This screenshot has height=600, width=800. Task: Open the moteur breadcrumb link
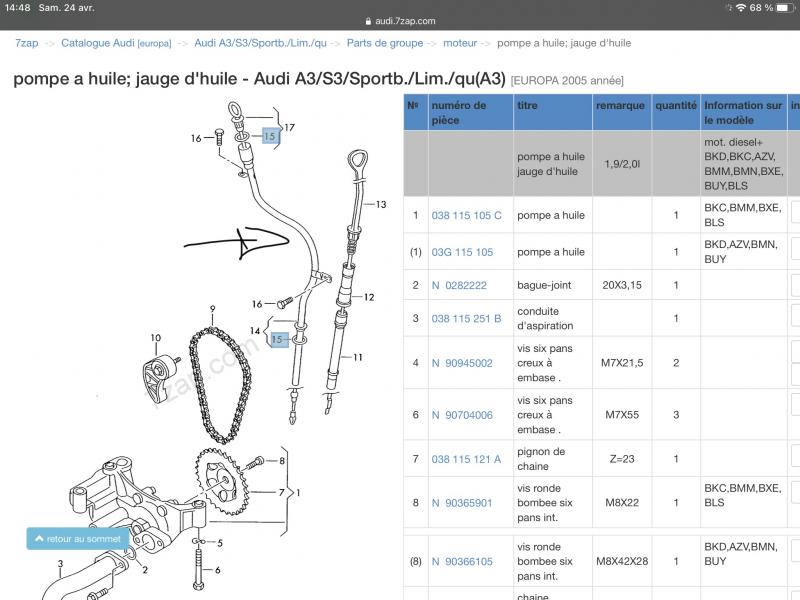(460, 43)
